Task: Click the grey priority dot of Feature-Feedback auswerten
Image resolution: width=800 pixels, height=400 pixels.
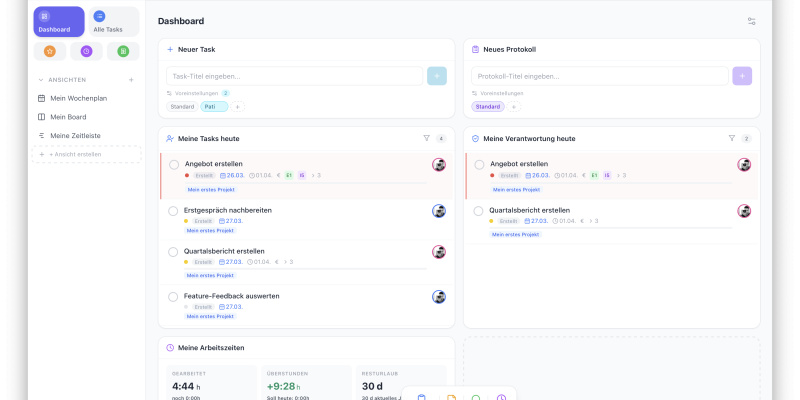Action: click(x=186, y=307)
